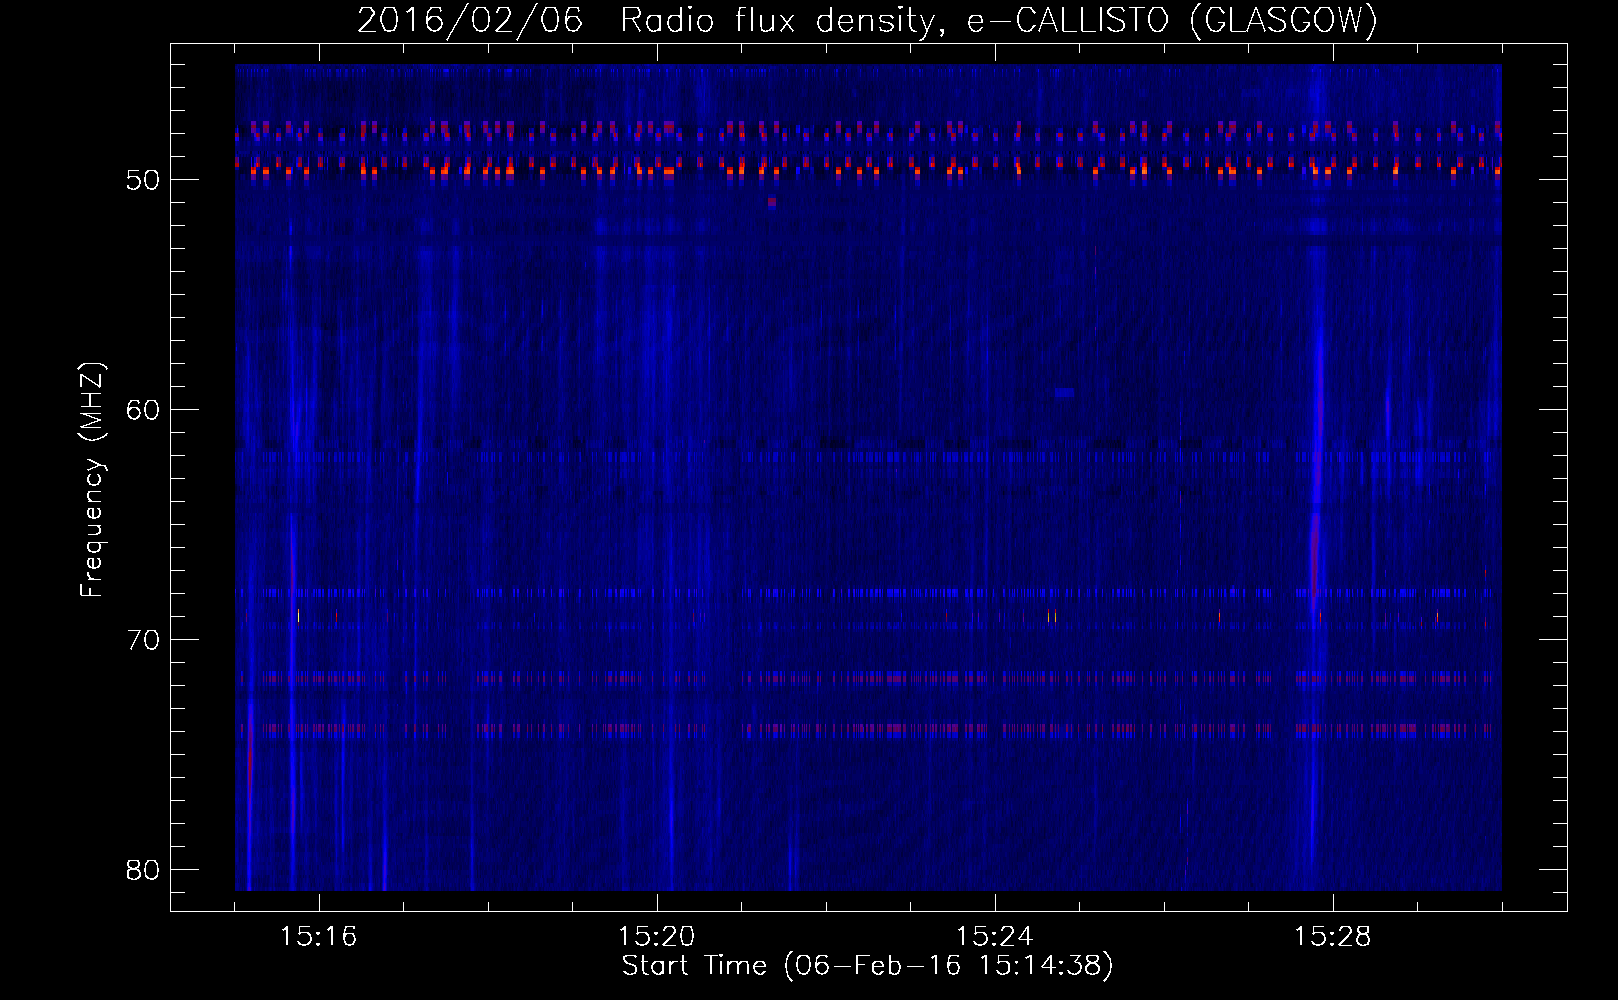
Task: Select the Frequency (MHZ) axis label
Action: tap(92, 479)
